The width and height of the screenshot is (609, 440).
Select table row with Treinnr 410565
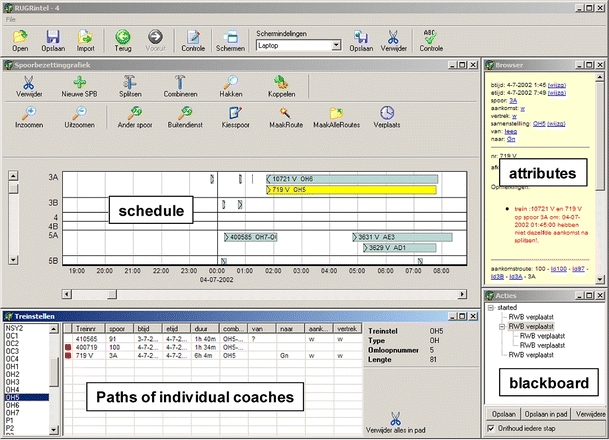click(213, 339)
